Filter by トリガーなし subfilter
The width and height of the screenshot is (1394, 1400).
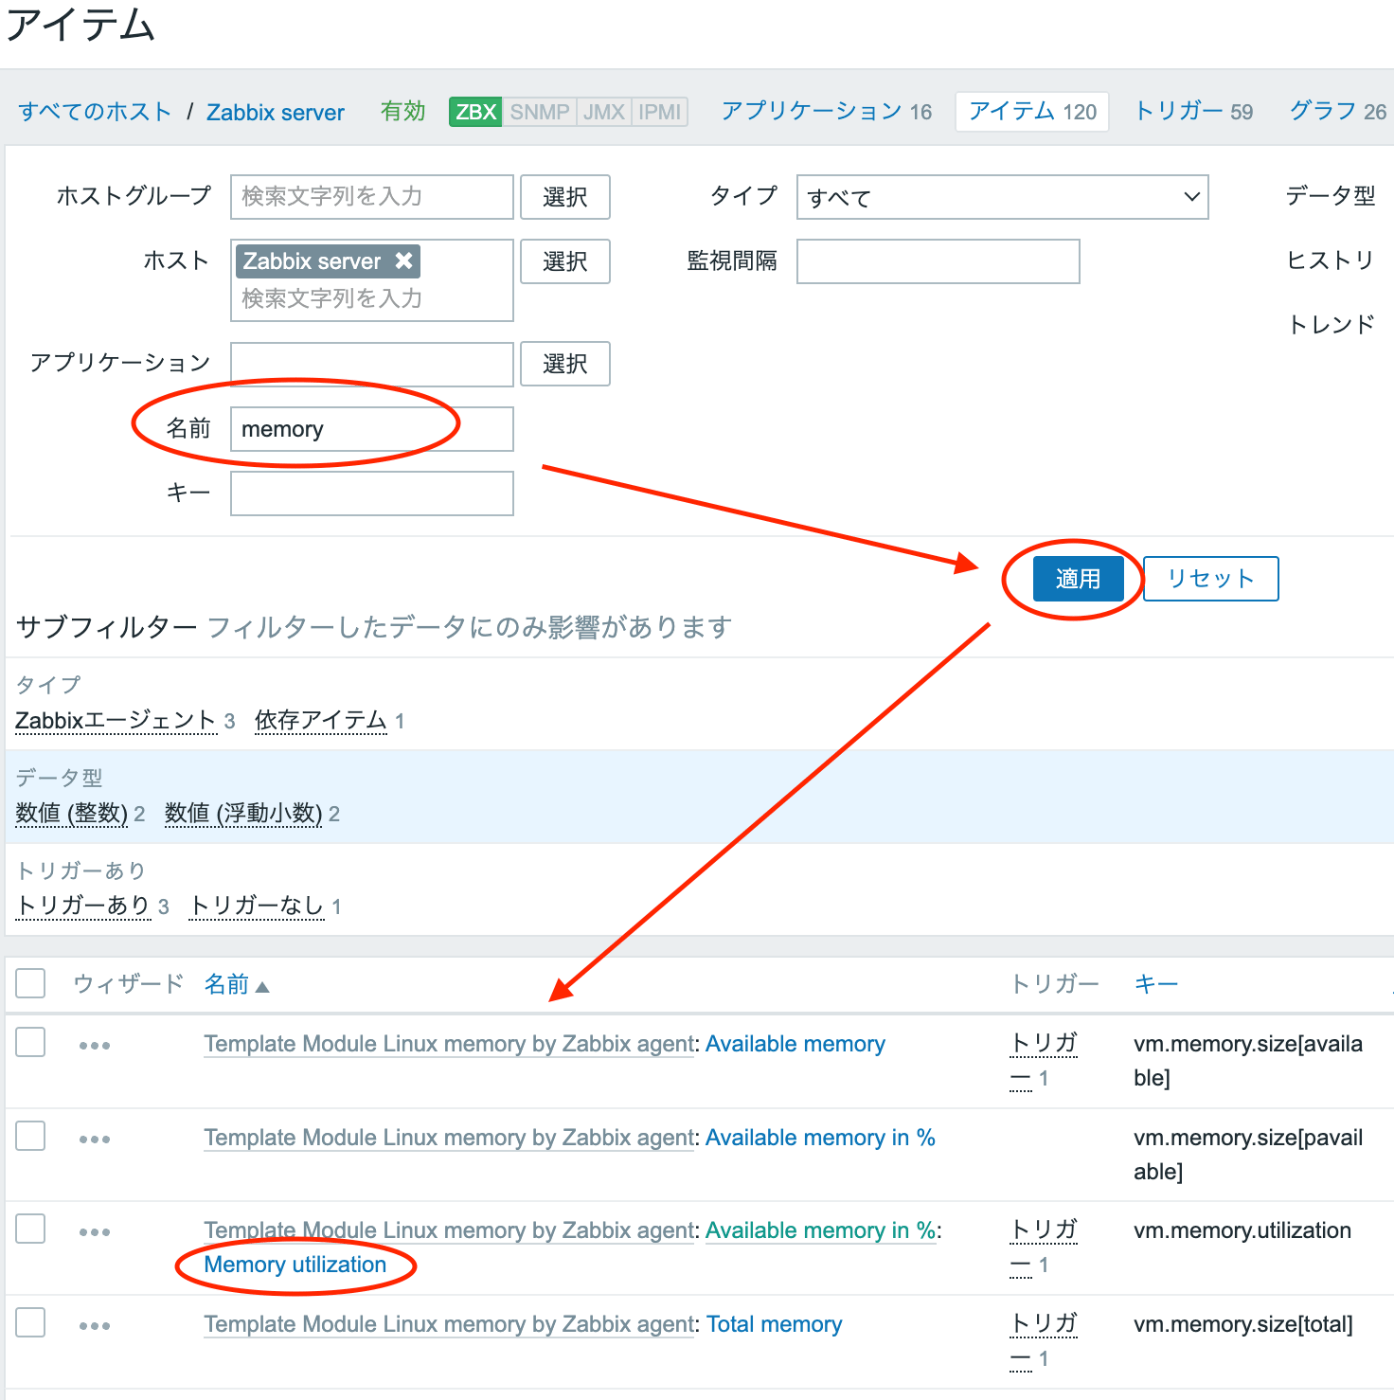click(x=257, y=907)
